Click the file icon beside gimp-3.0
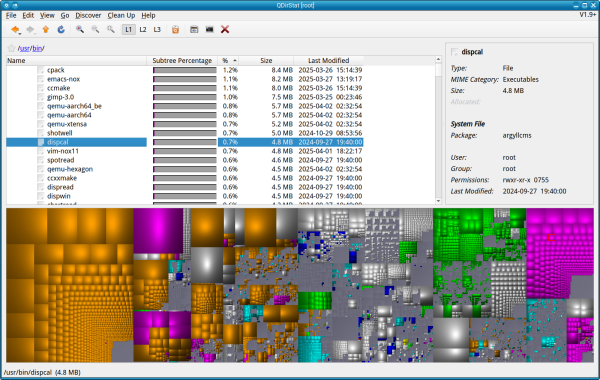Image resolution: width=600 pixels, height=380 pixels. (41, 97)
